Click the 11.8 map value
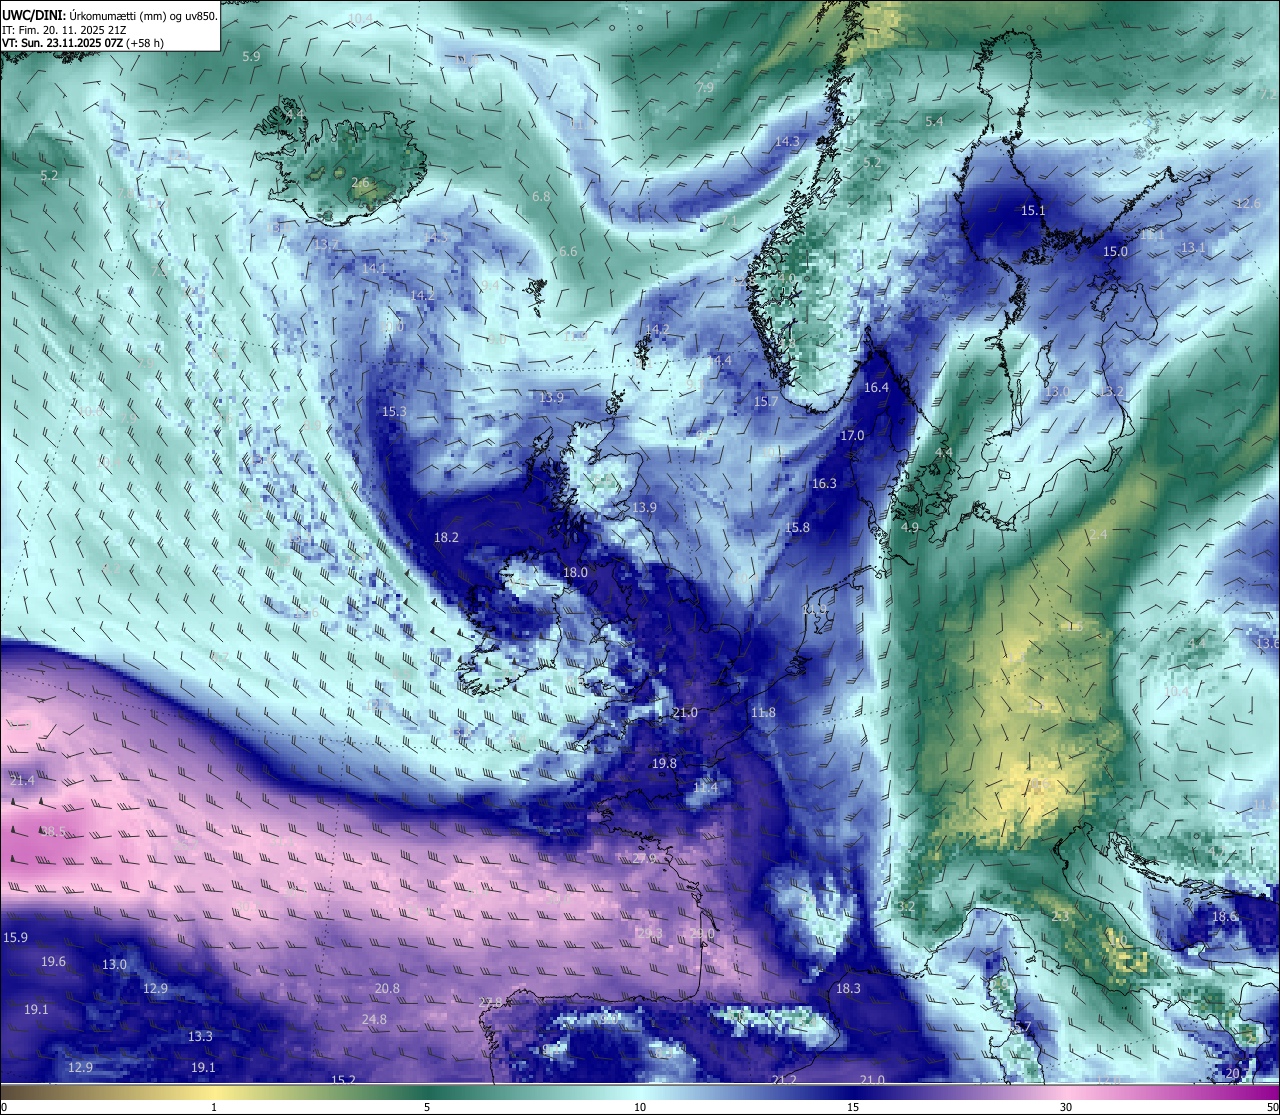The height and width of the screenshot is (1115, 1280). tap(763, 712)
